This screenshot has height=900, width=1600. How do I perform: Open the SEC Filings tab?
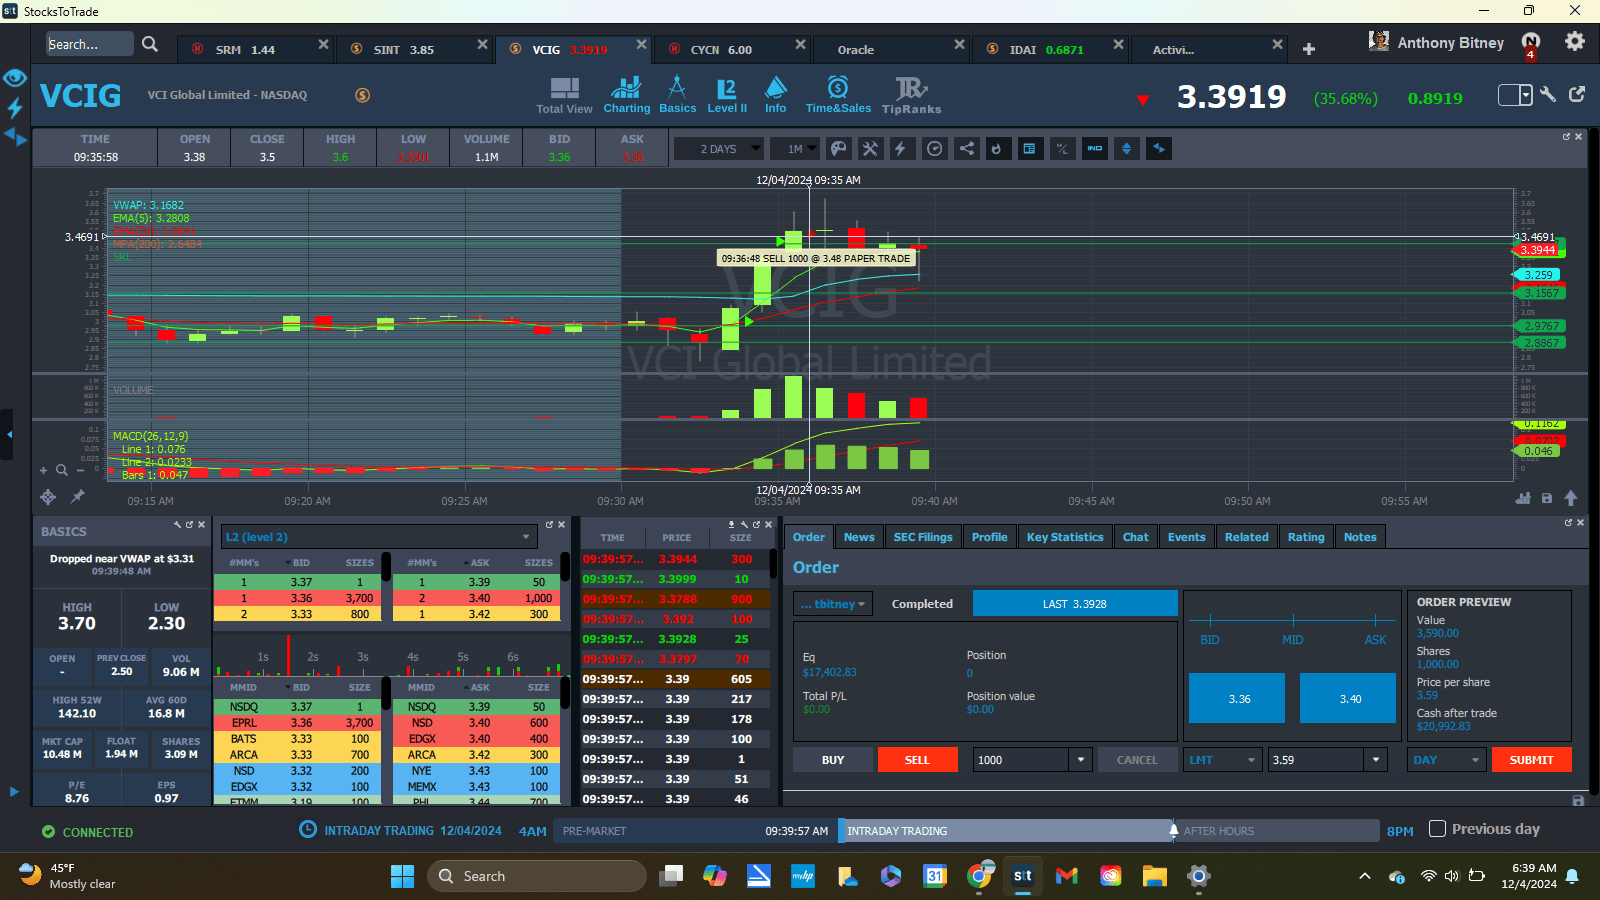[922, 537]
